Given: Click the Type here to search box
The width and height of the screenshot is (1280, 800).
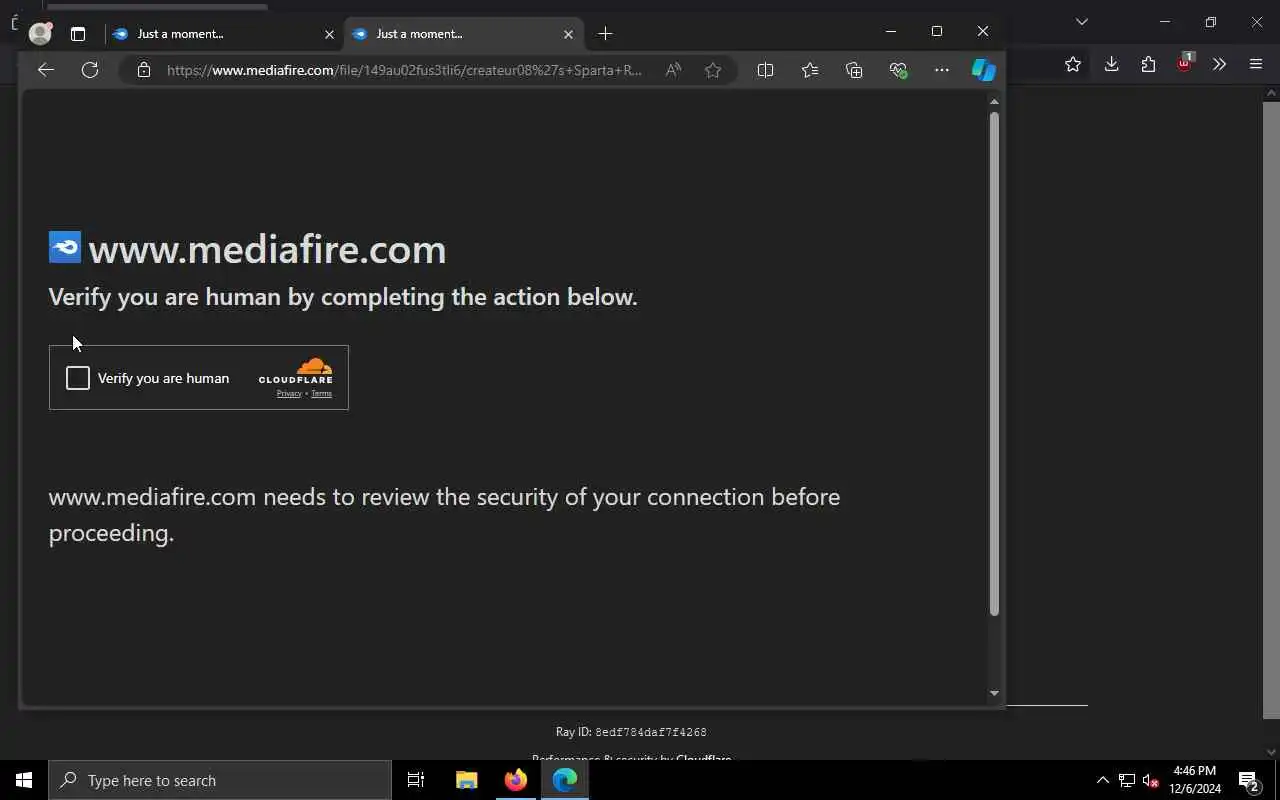Looking at the screenshot, I should pyautogui.click(x=220, y=780).
